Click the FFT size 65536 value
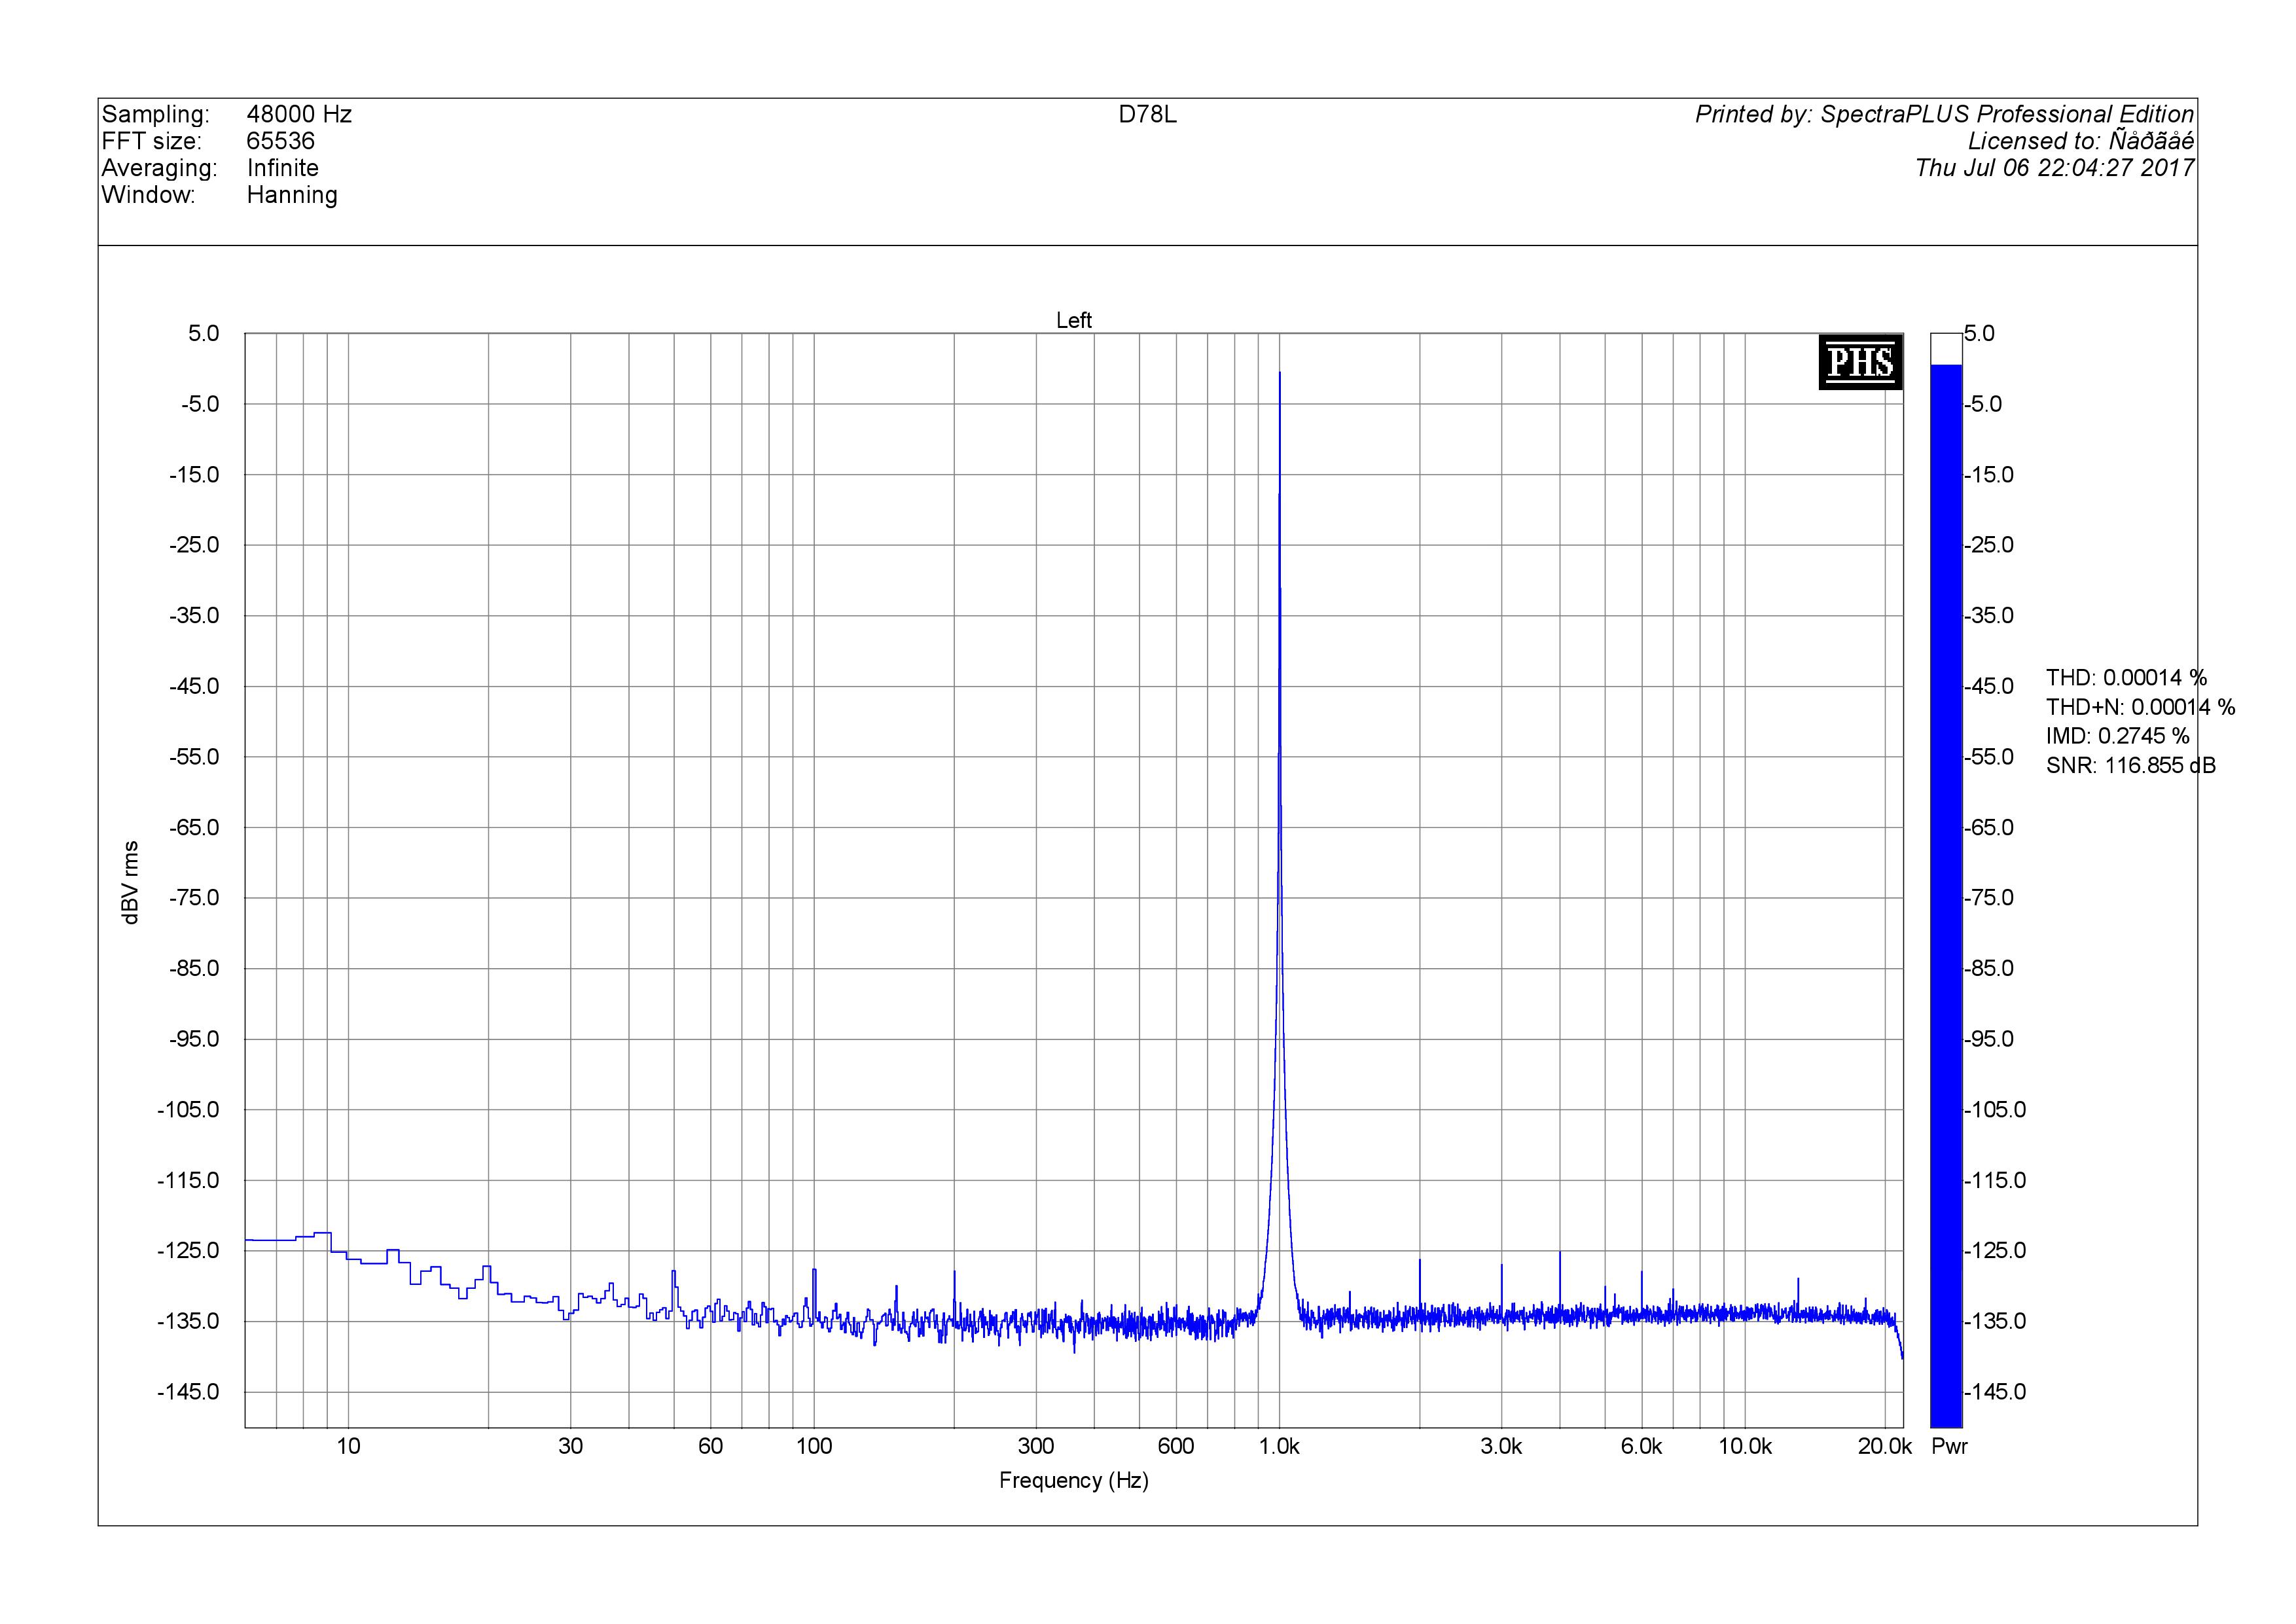 tap(280, 141)
